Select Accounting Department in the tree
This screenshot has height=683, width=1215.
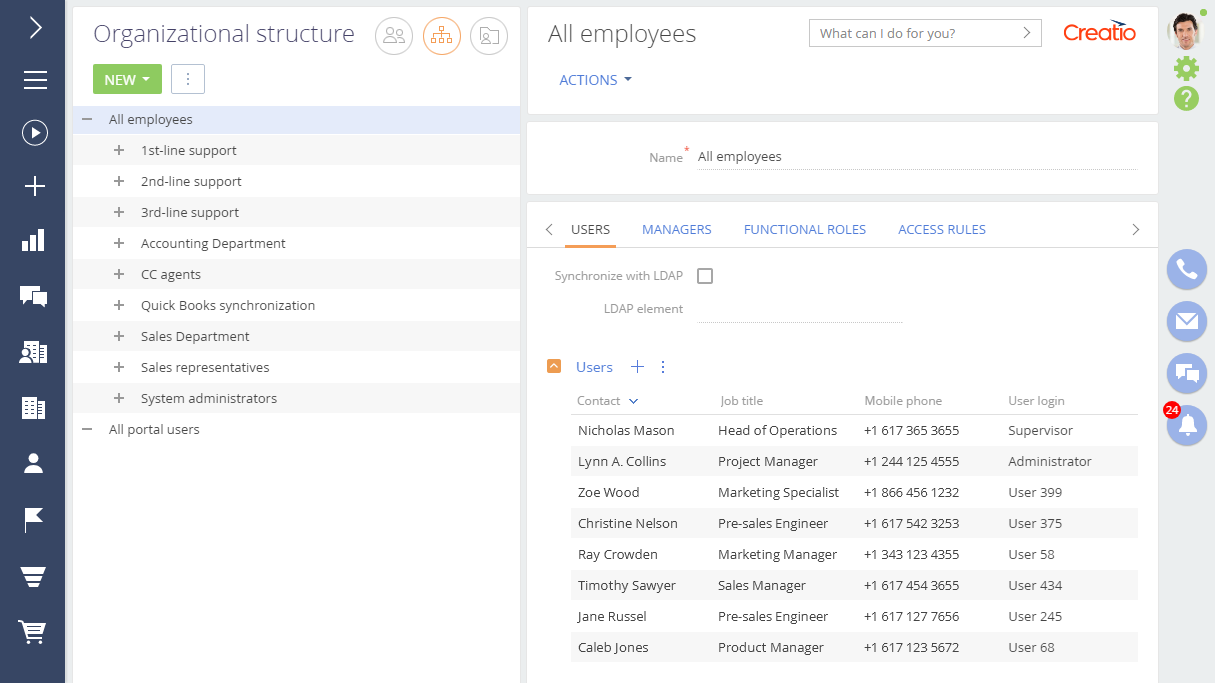213,243
